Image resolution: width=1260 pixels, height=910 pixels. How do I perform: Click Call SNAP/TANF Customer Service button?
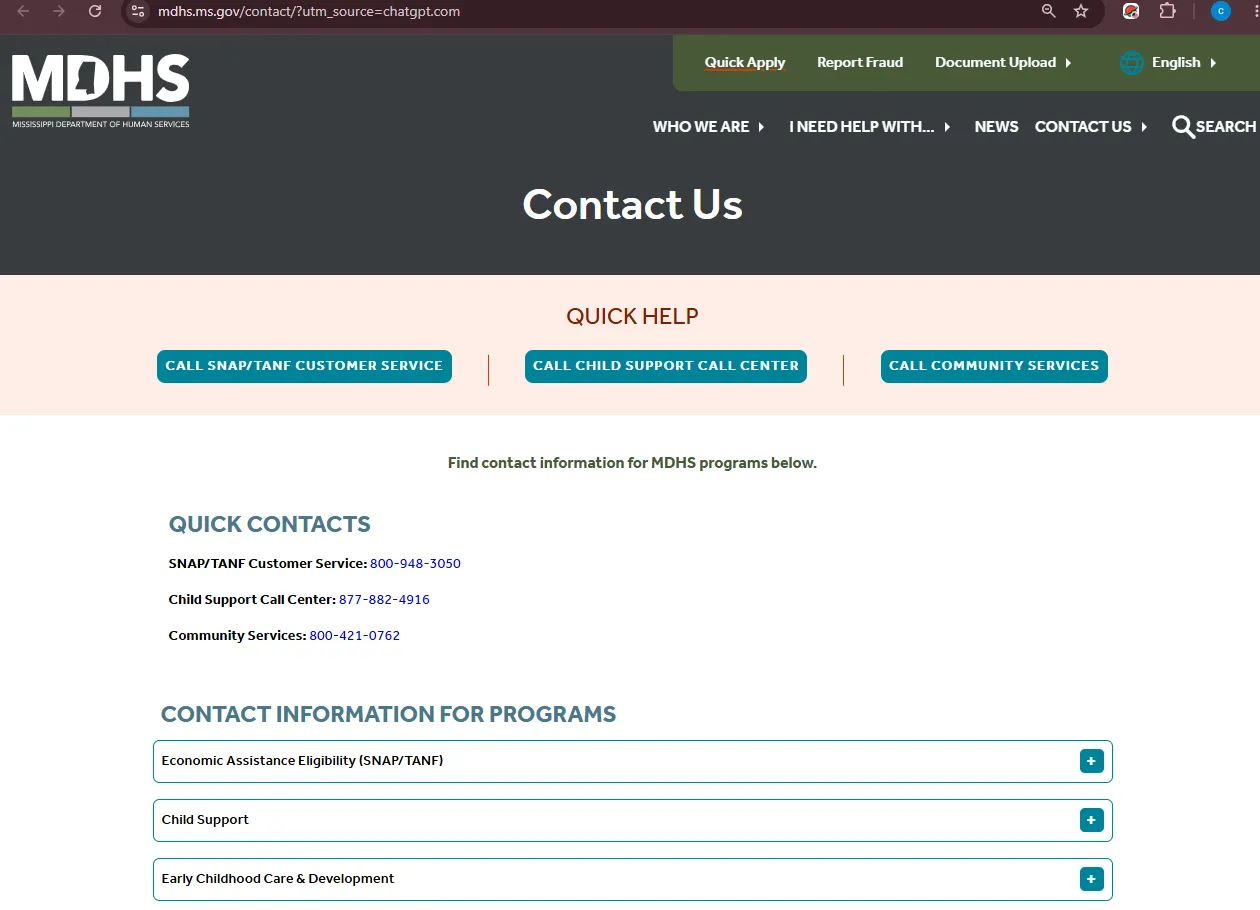[x=304, y=366]
